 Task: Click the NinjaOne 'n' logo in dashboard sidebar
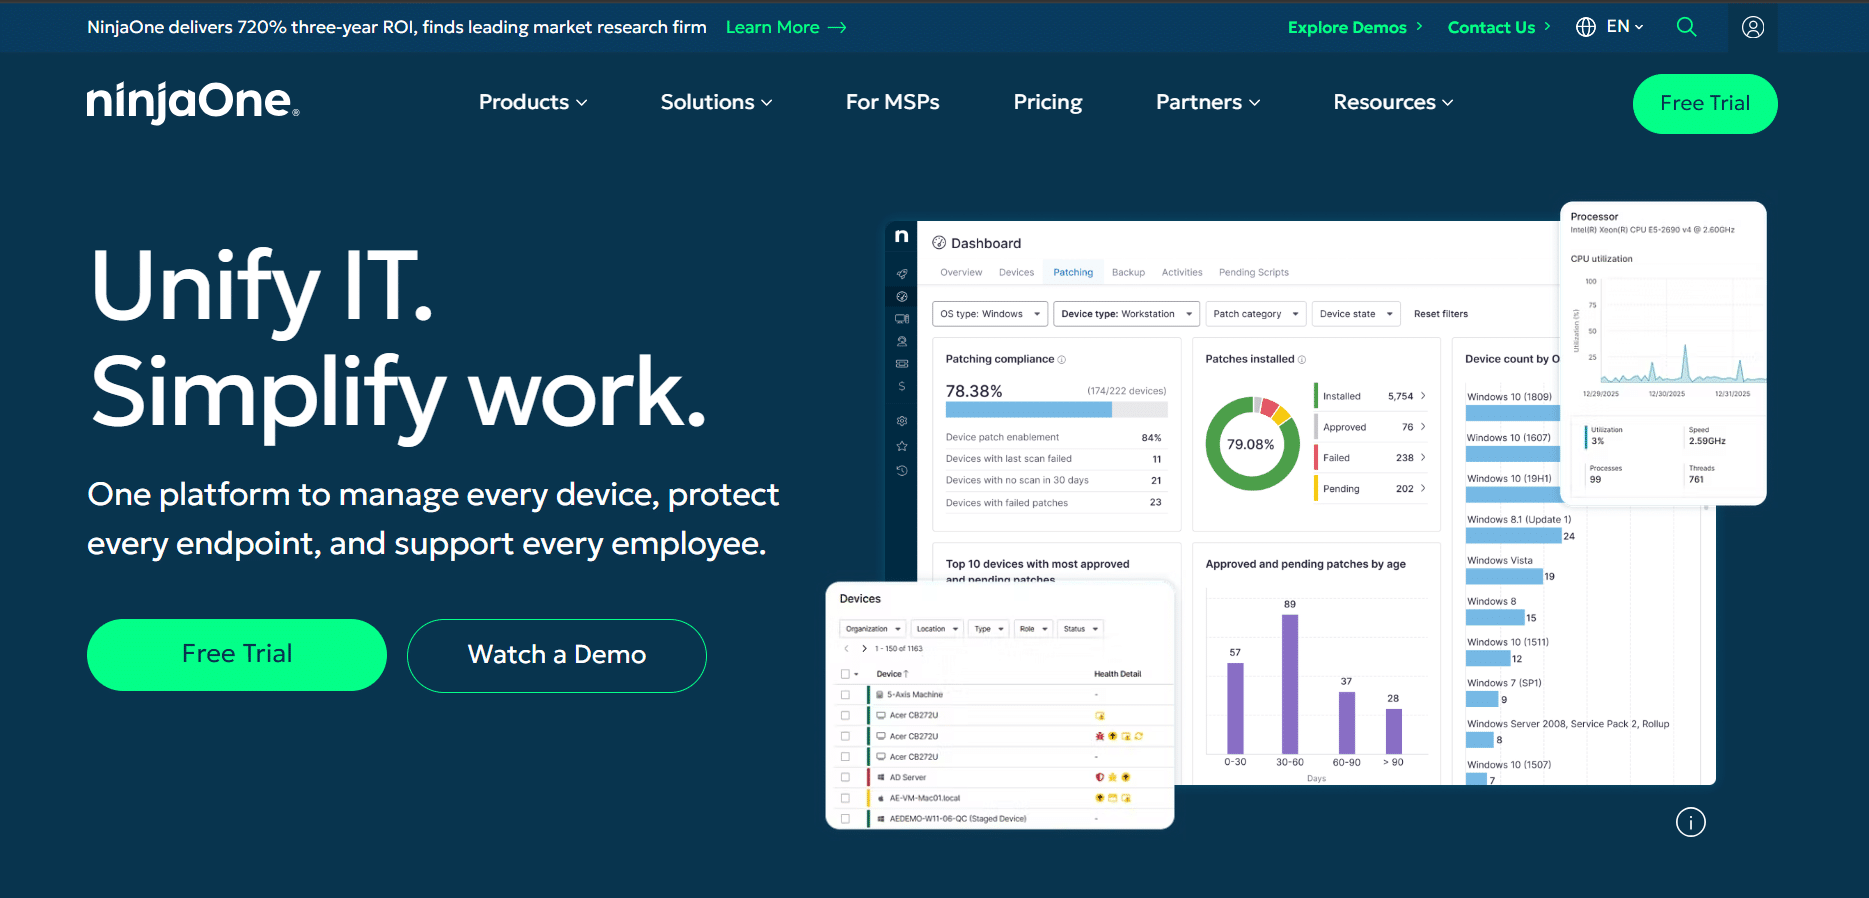901,236
